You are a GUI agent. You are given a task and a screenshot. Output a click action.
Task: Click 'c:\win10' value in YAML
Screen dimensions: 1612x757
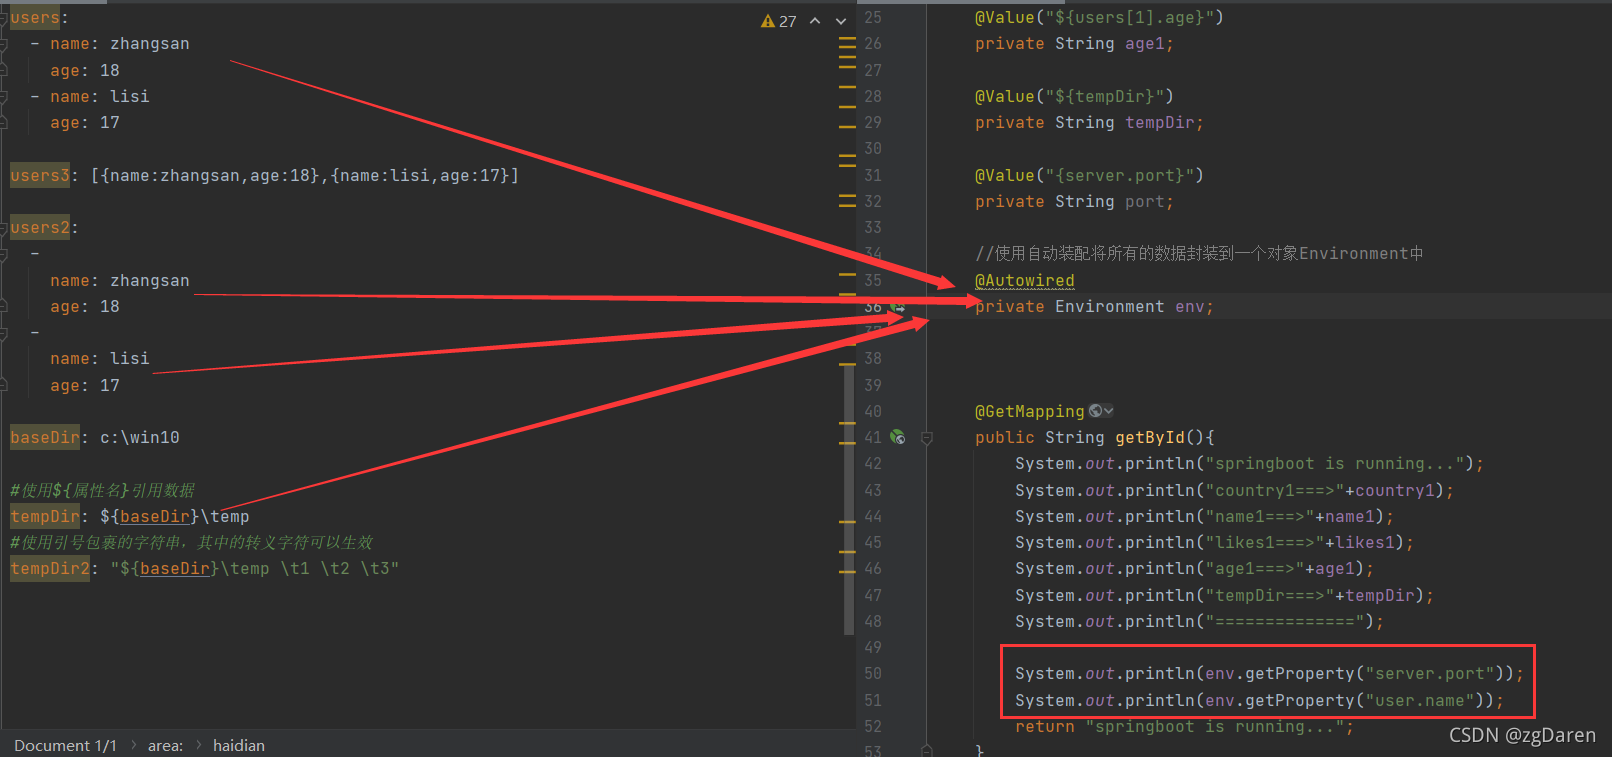[140, 437]
